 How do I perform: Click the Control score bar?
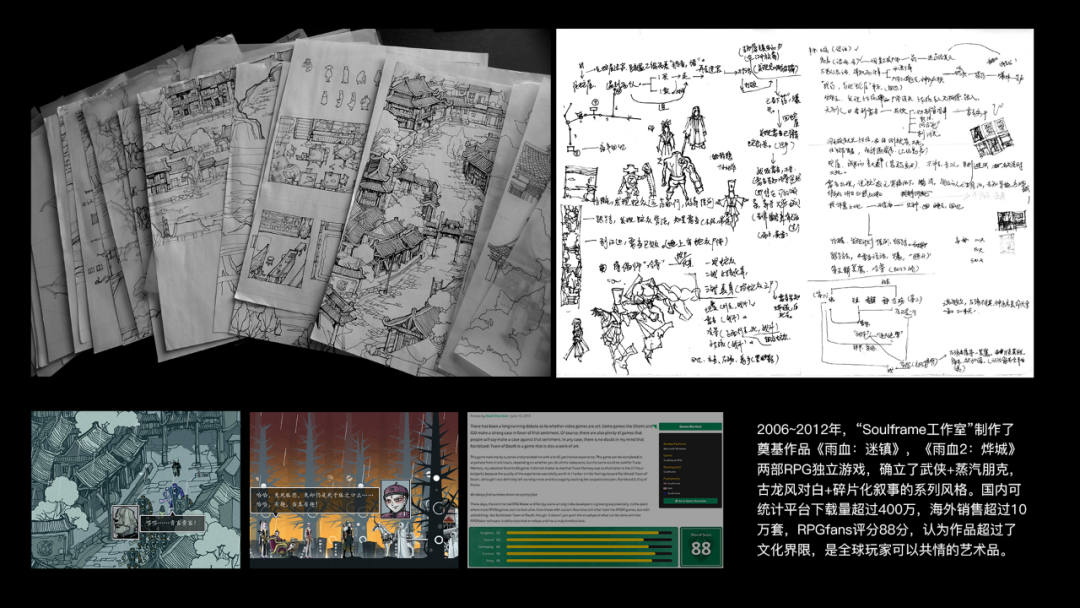(x=589, y=554)
